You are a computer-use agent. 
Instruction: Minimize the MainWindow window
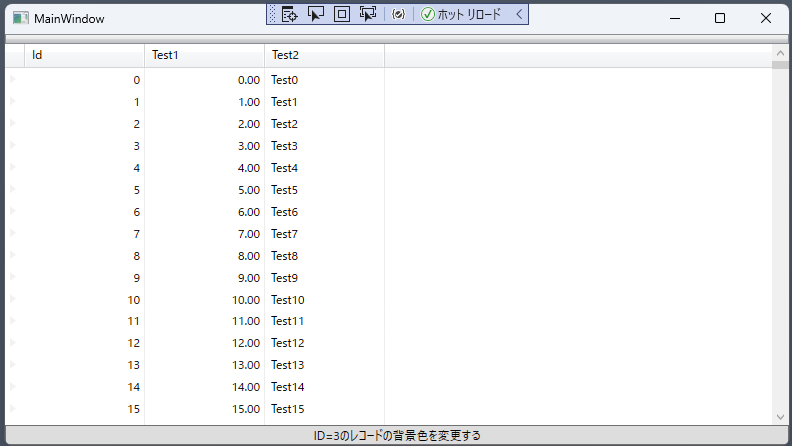pyautogui.click(x=675, y=18)
